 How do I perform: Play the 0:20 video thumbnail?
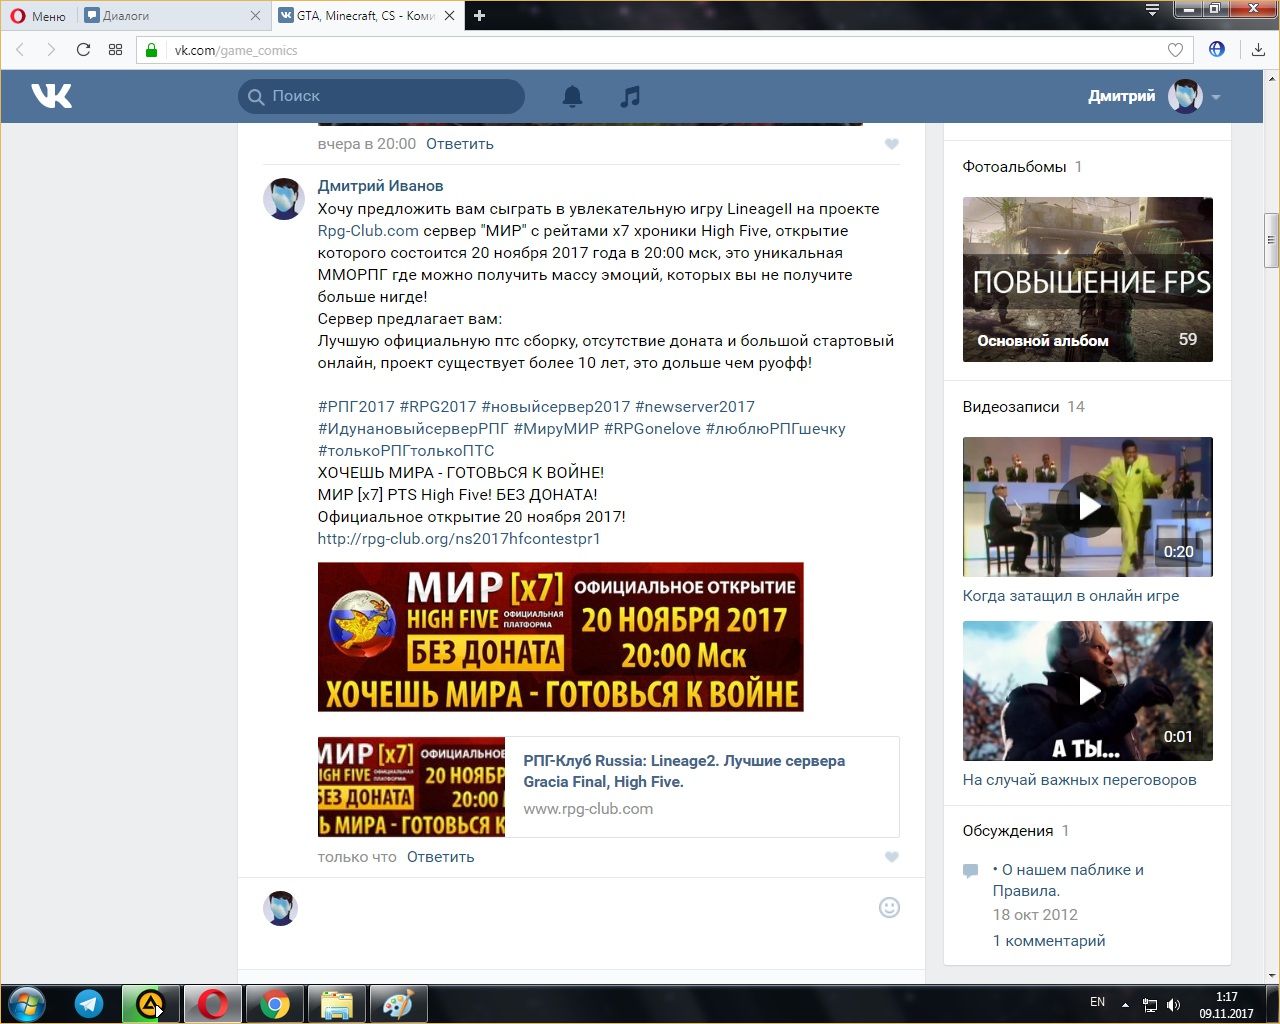pyautogui.click(x=1088, y=507)
